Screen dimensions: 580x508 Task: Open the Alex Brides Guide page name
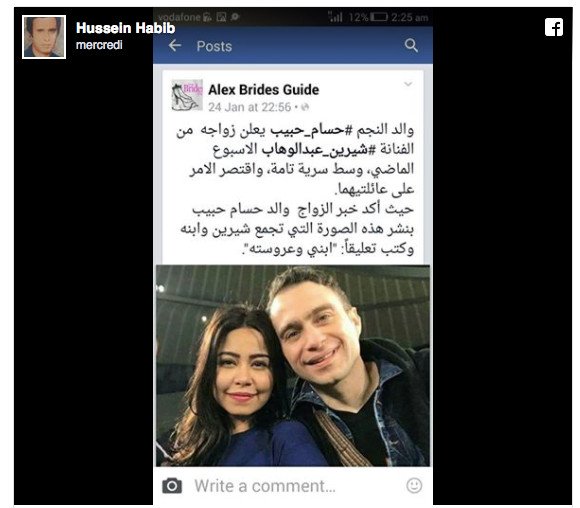point(263,90)
